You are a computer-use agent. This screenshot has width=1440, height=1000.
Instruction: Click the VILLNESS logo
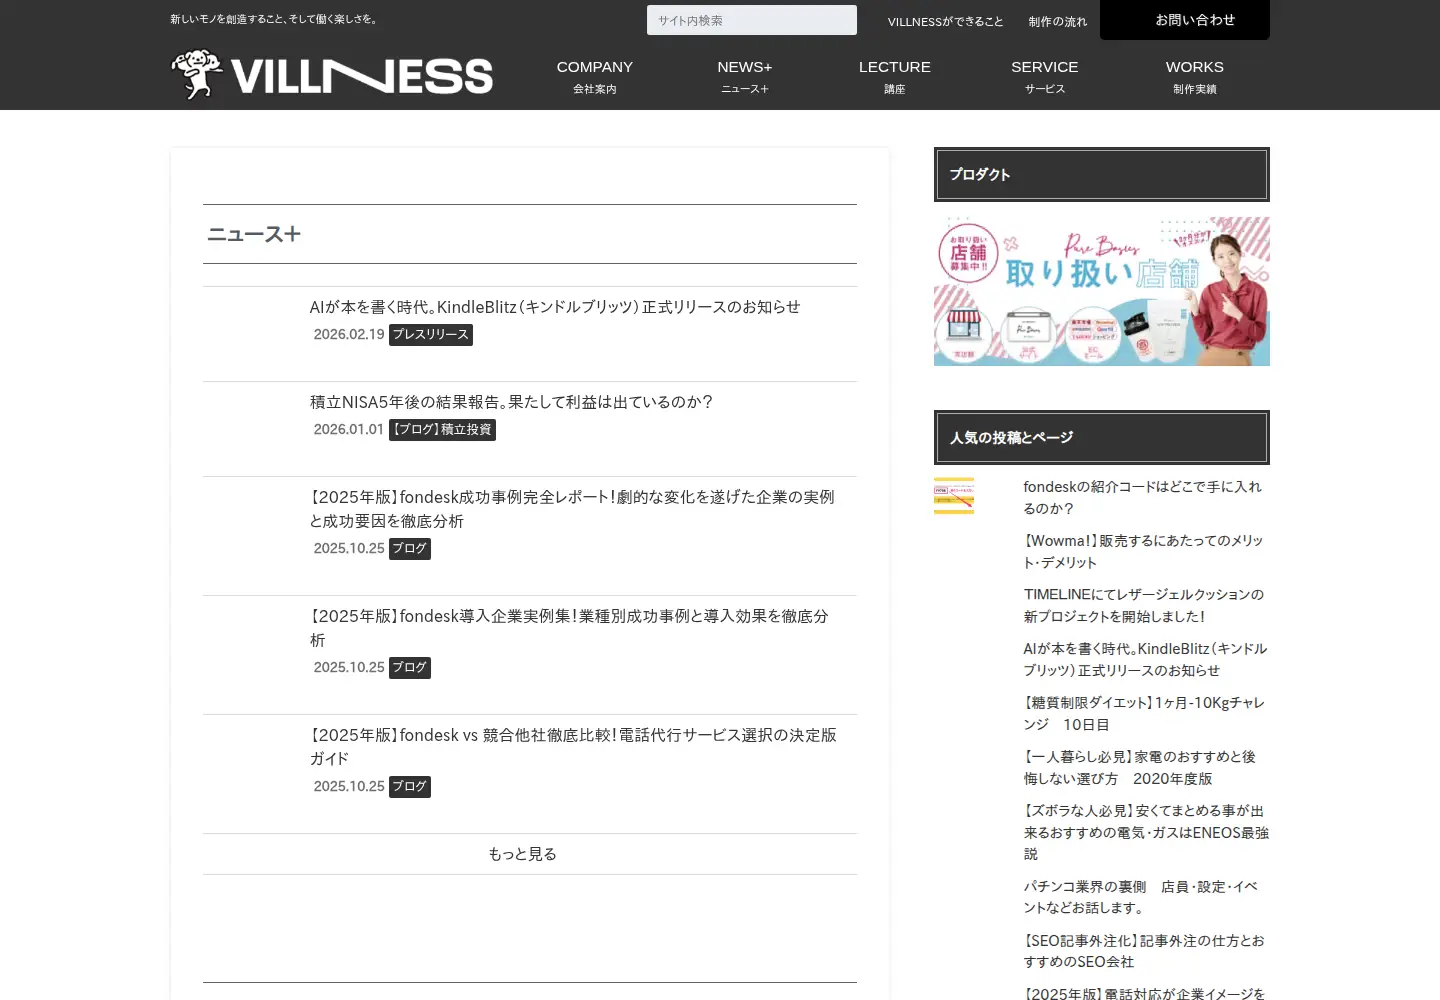coord(332,75)
